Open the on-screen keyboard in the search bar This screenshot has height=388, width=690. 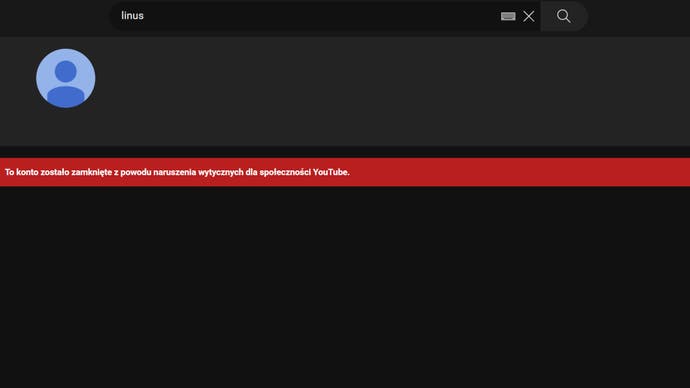[x=508, y=16]
